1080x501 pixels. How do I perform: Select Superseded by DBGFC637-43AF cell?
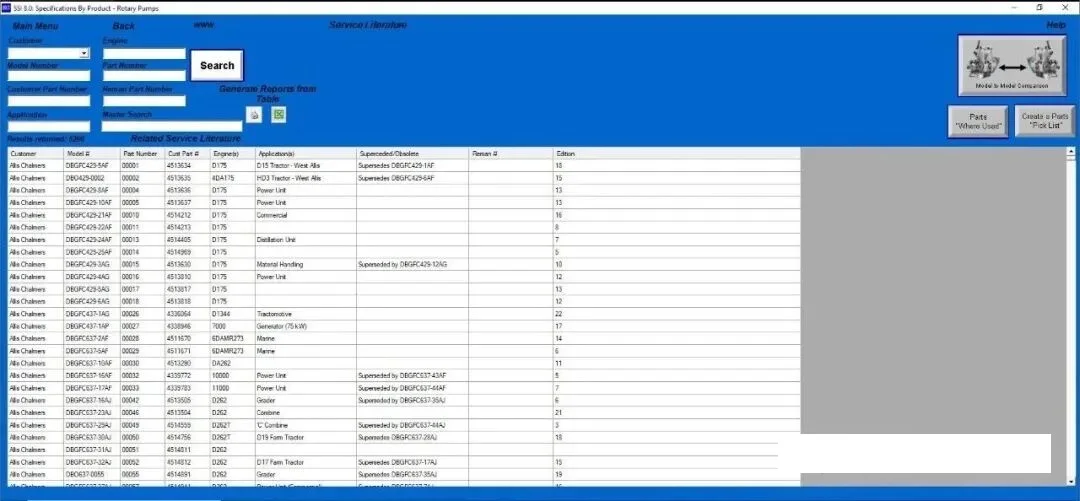pyautogui.click(x=412, y=376)
